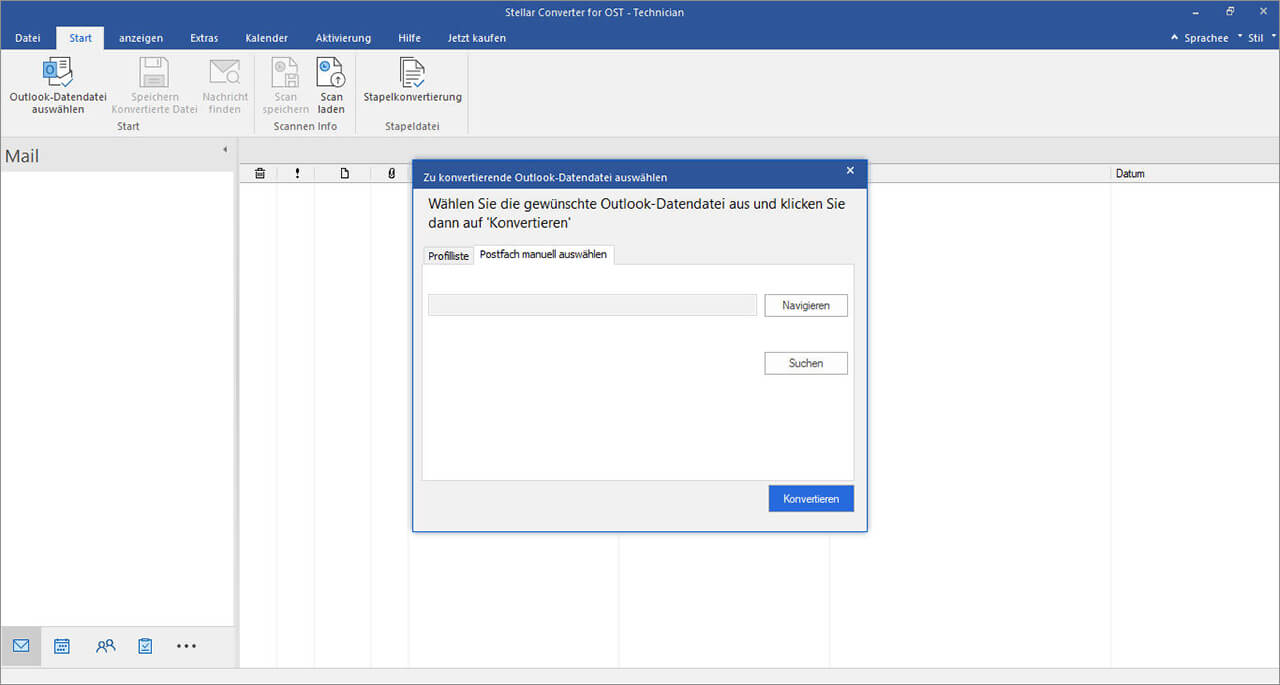Close the Outlook-Datendatei auswählen dialog
This screenshot has height=685, width=1280.
(850, 171)
